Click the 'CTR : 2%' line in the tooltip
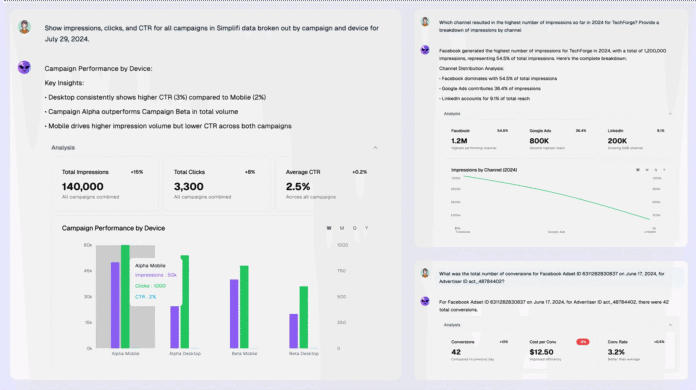696x390 pixels. coord(146,297)
